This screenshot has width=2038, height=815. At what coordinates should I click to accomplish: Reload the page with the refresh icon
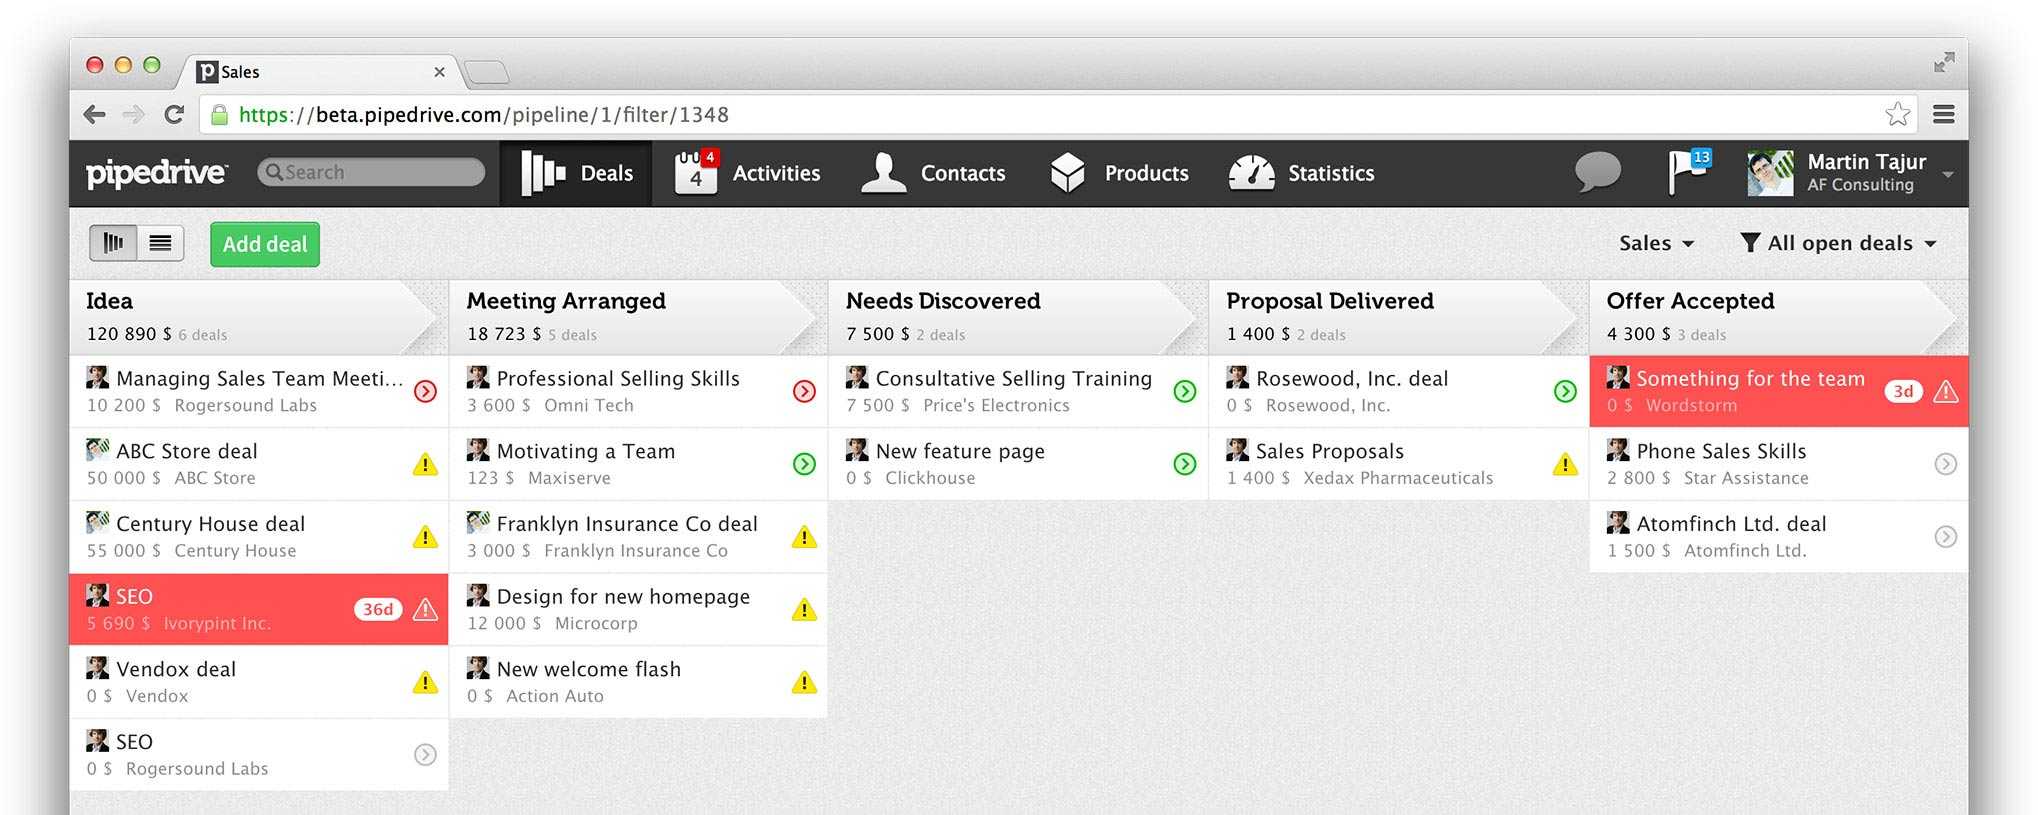click(174, 114)
